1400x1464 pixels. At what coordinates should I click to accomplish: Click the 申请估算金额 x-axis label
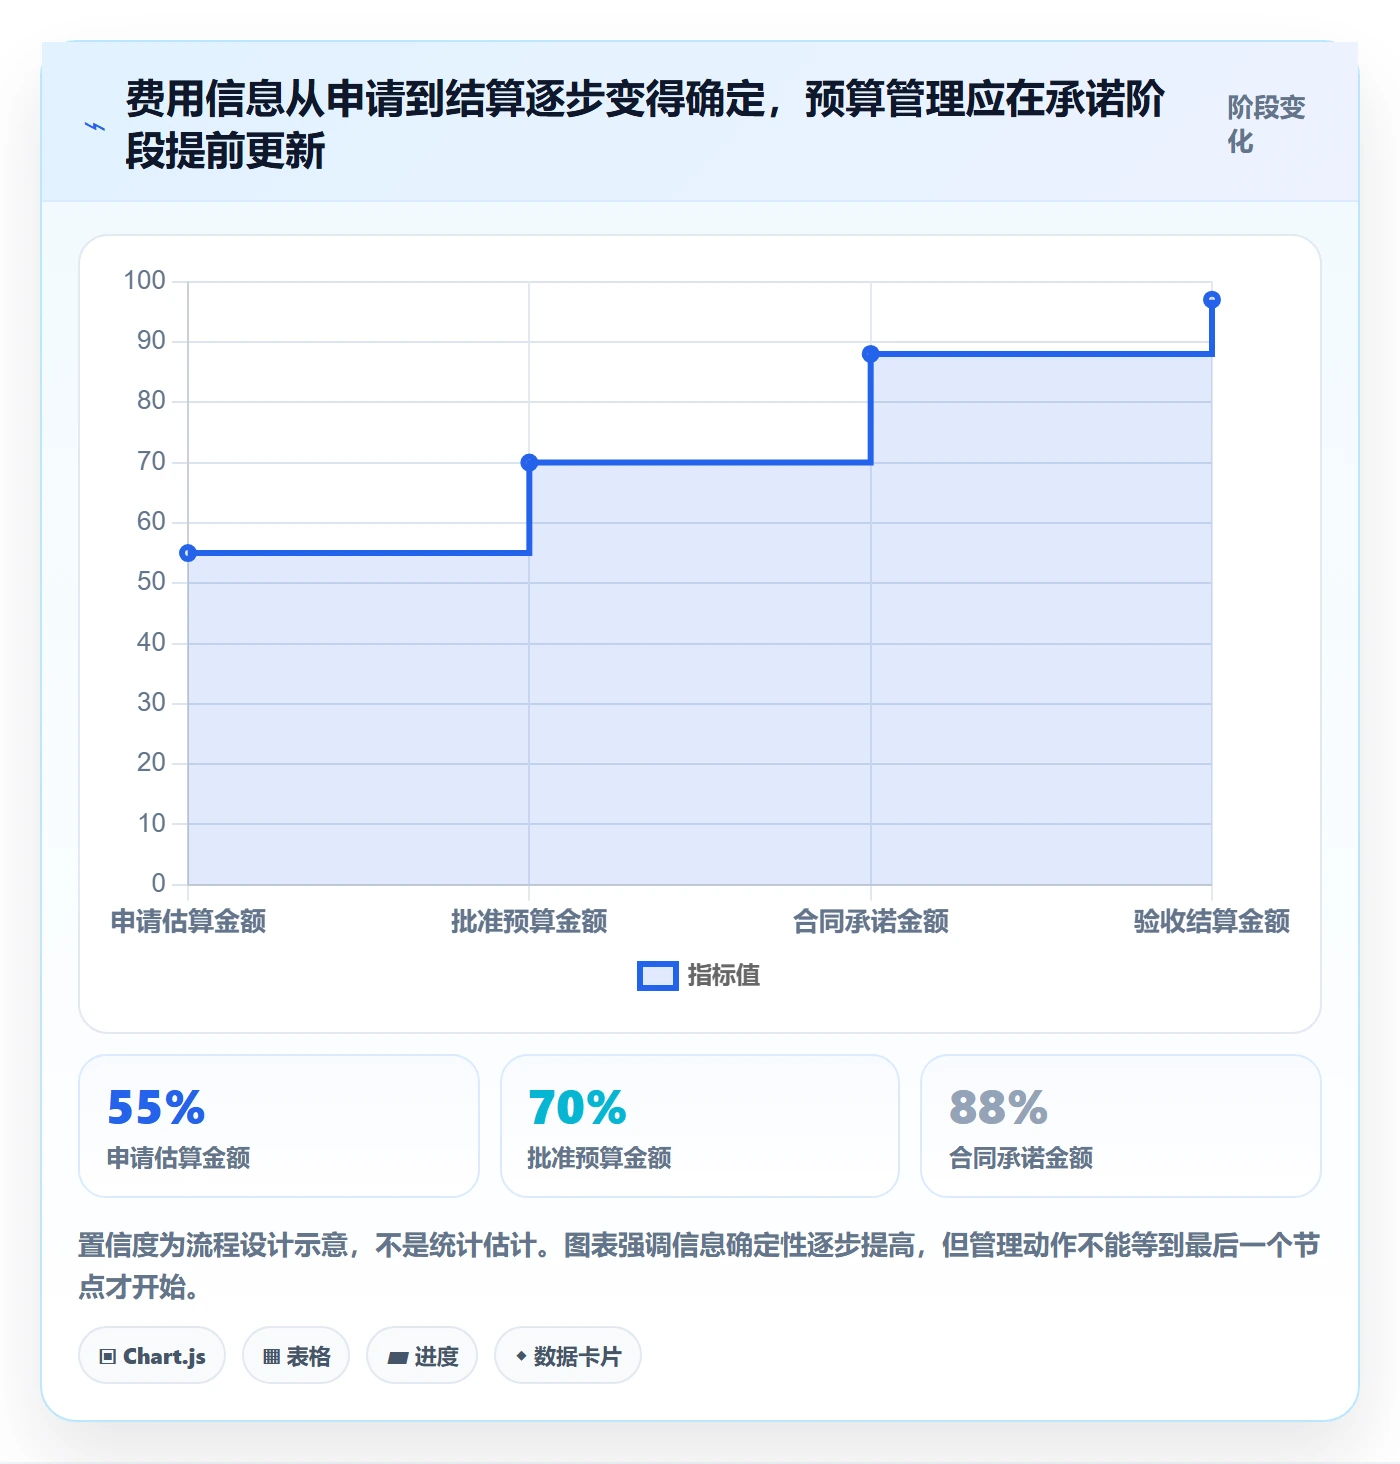pos(188,921)
